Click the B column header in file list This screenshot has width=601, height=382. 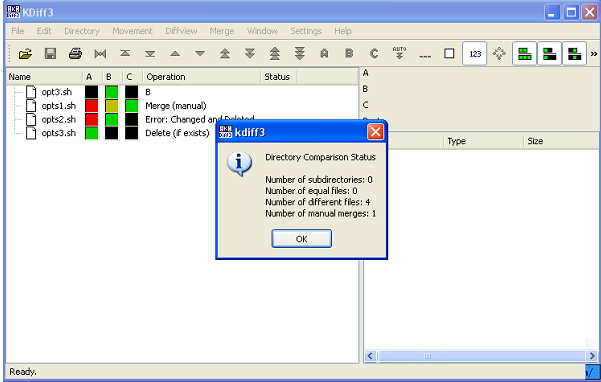click(112, 77)
